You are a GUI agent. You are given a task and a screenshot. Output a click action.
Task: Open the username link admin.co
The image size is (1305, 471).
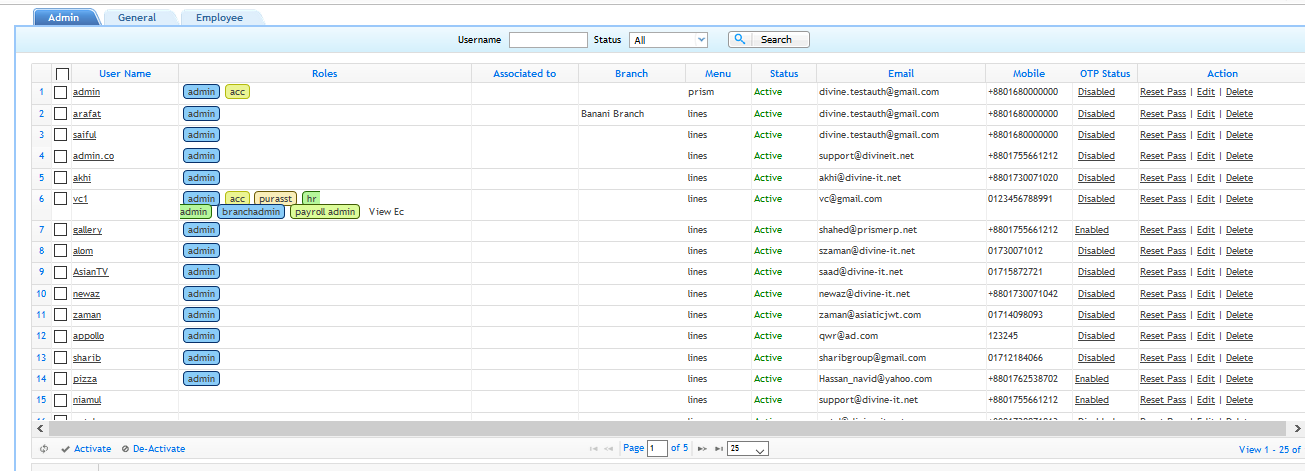click(x=93, y=156)
